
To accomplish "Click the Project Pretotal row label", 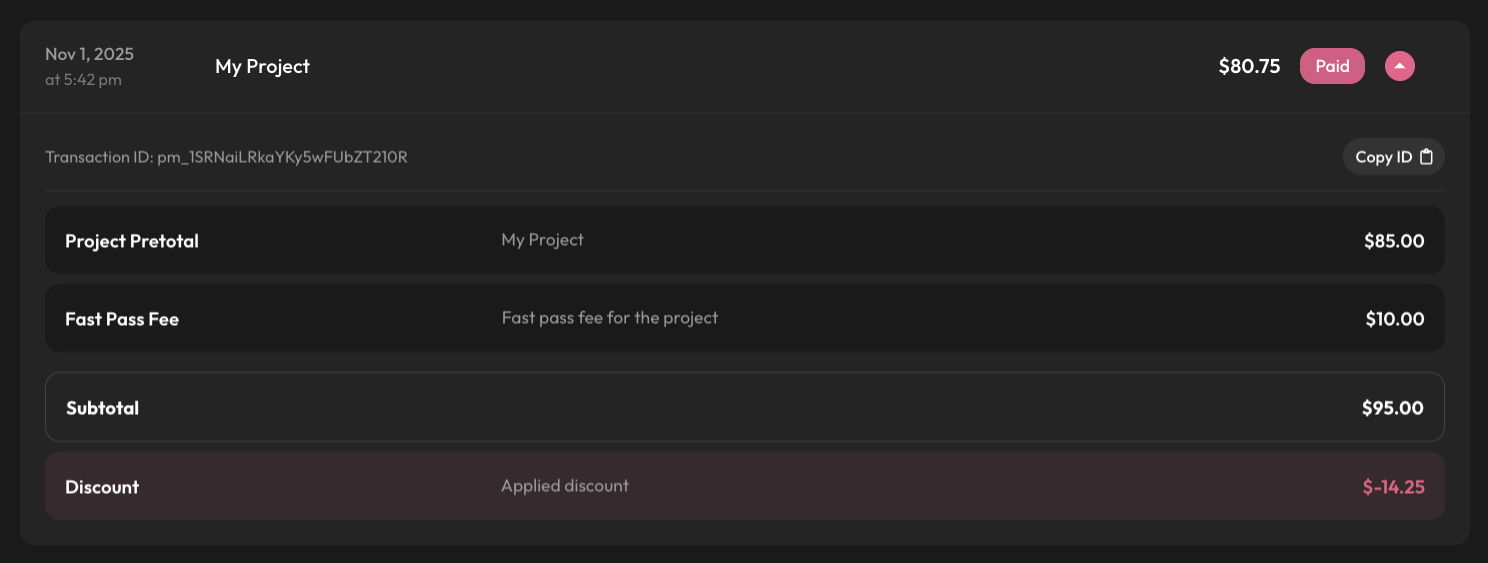I will point(132,241).
